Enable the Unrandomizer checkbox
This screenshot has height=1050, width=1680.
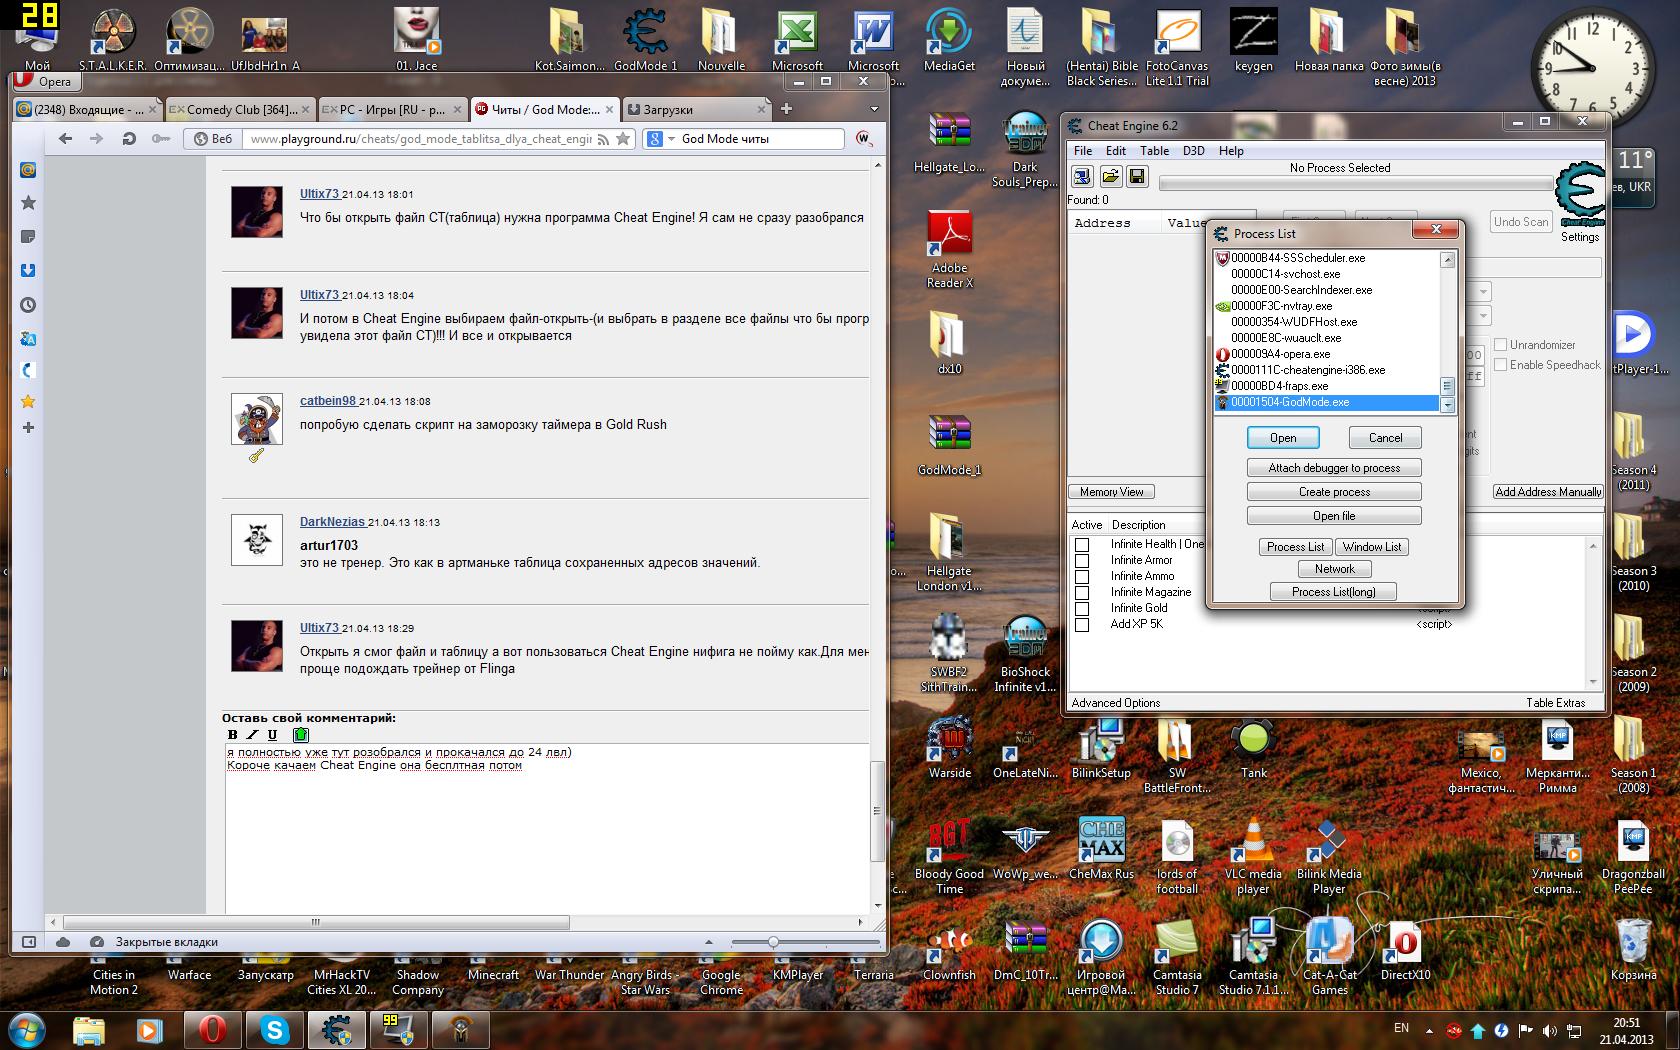(1500, 345)
